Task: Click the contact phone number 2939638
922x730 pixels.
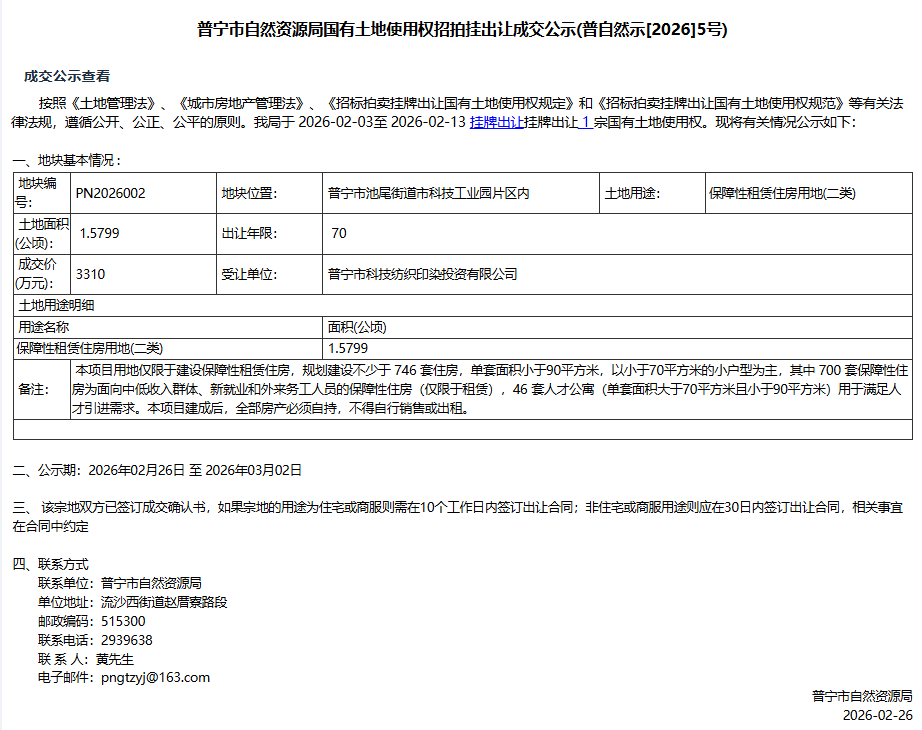Action: pyautogui.click(x=127, y=640)
